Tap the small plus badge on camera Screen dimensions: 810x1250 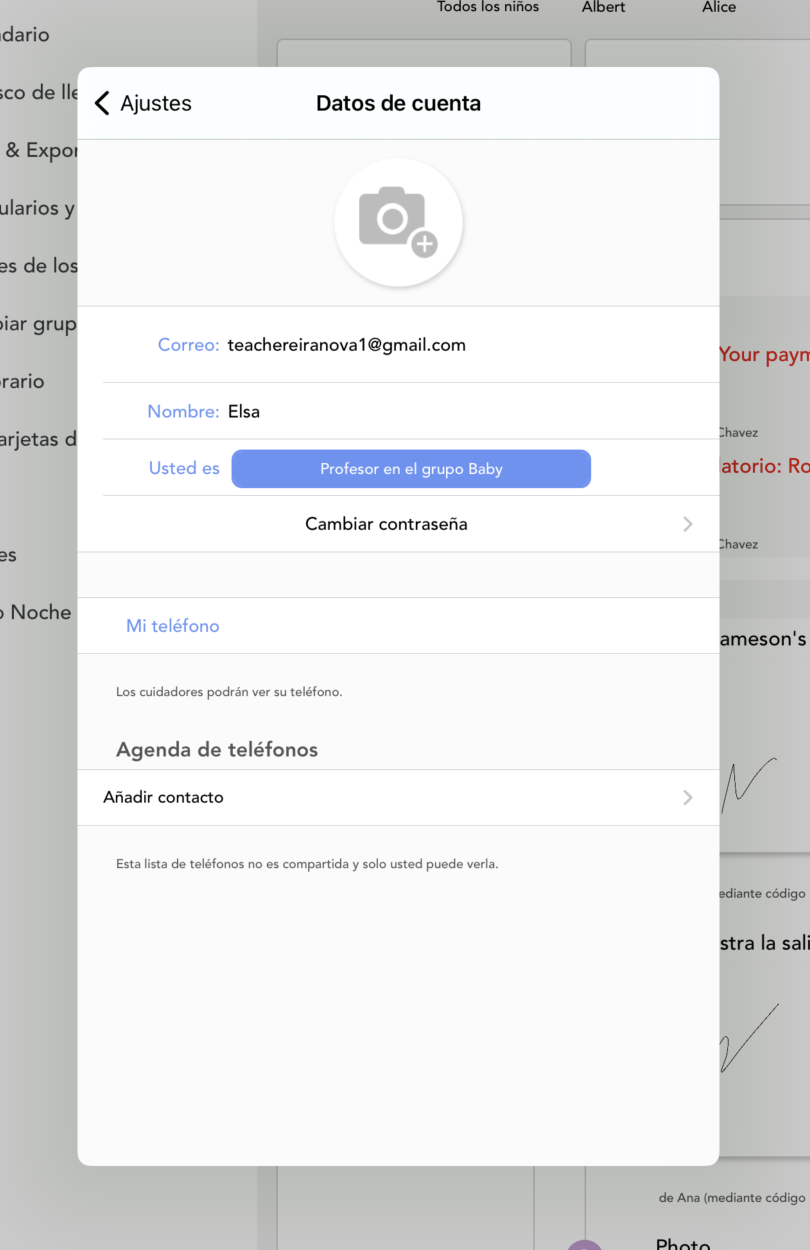425,244
